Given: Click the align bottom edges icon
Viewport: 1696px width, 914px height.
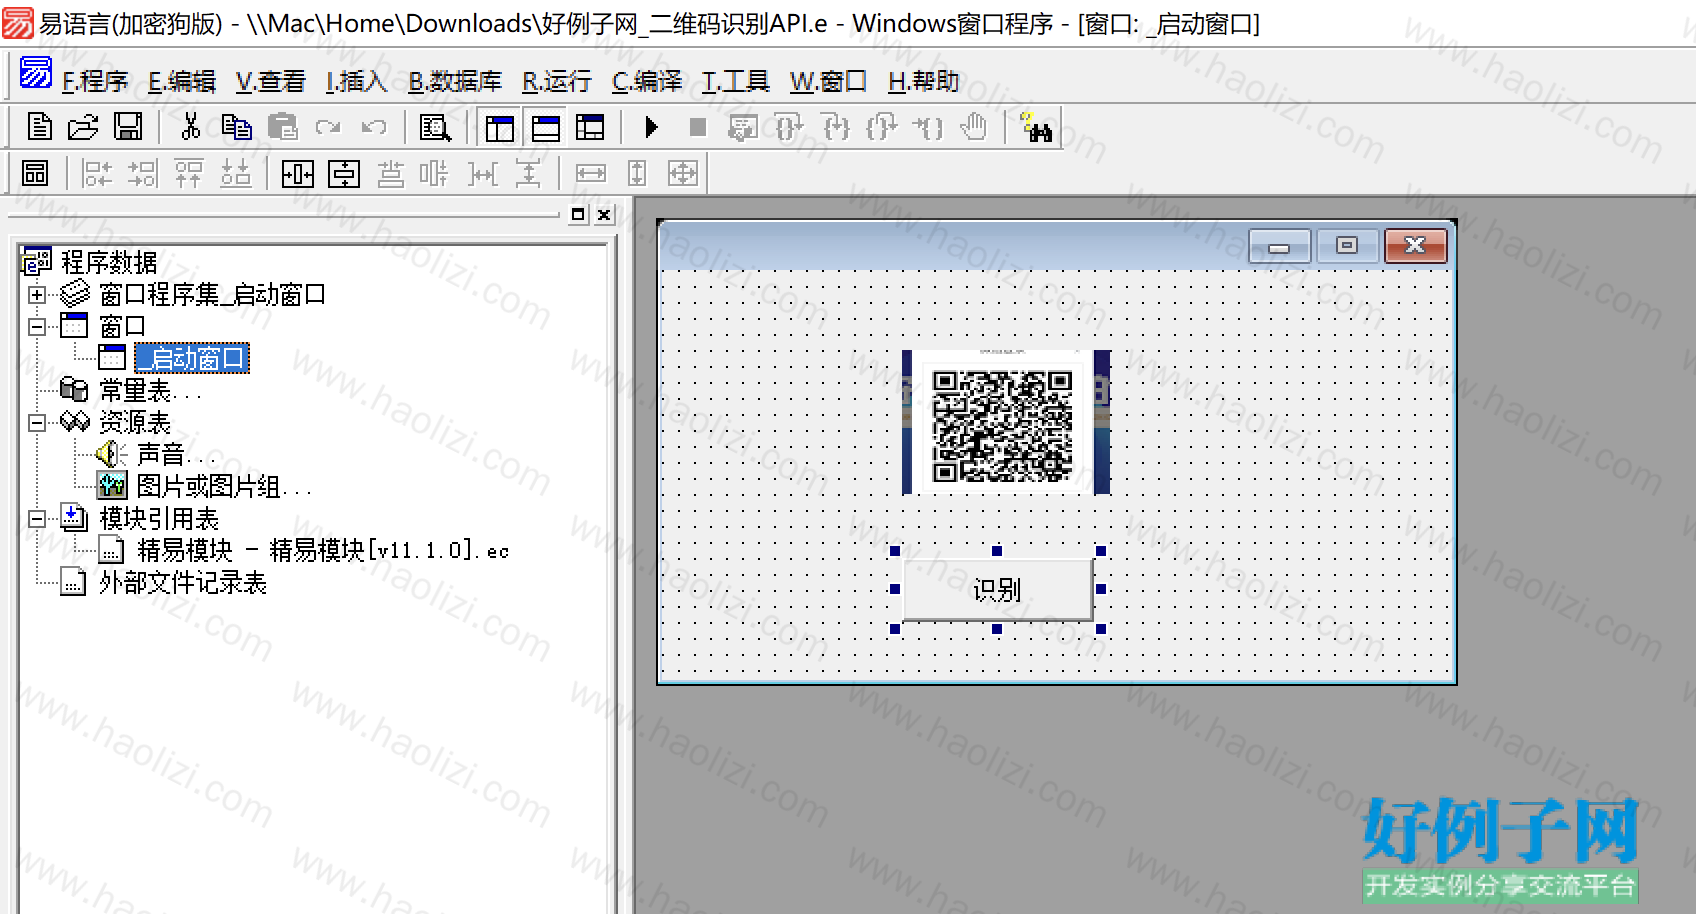Looking at the screenshot, I should [x=235, y=174].
